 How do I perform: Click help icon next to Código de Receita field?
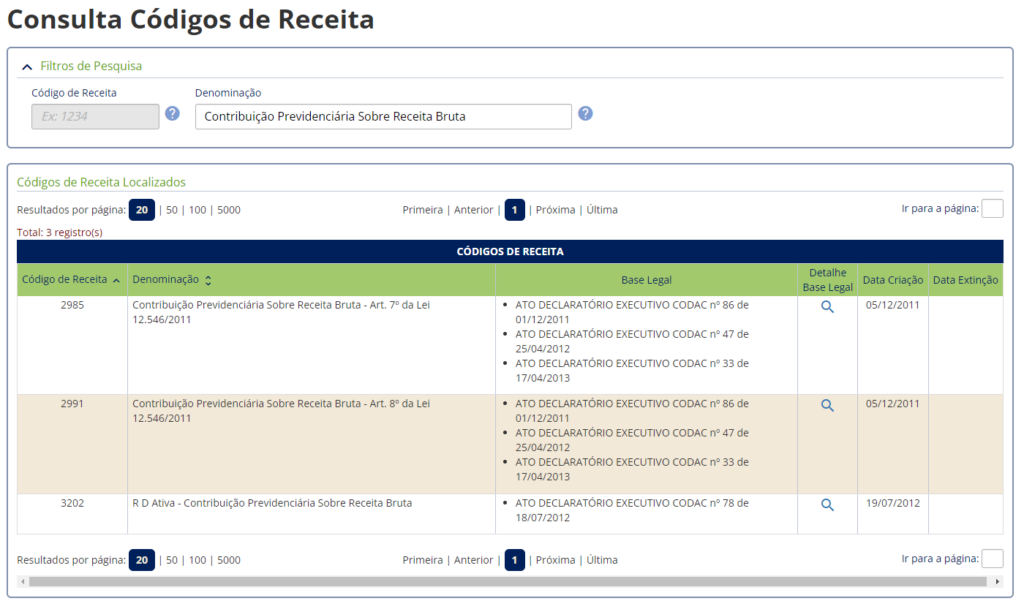[172, 114]
